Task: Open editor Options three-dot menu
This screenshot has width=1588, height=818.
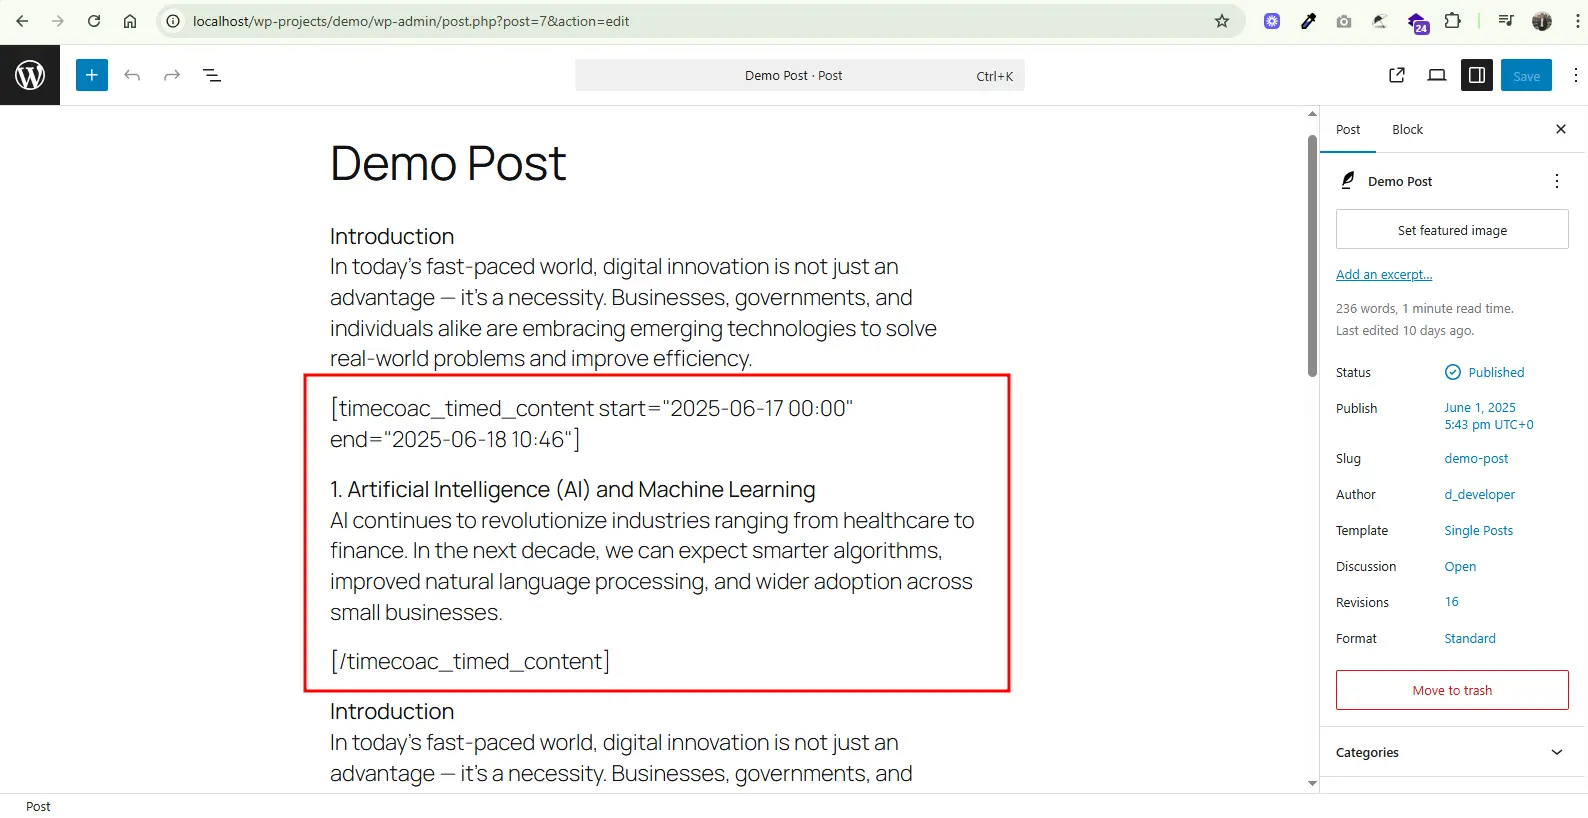Action: point(1575,75)
